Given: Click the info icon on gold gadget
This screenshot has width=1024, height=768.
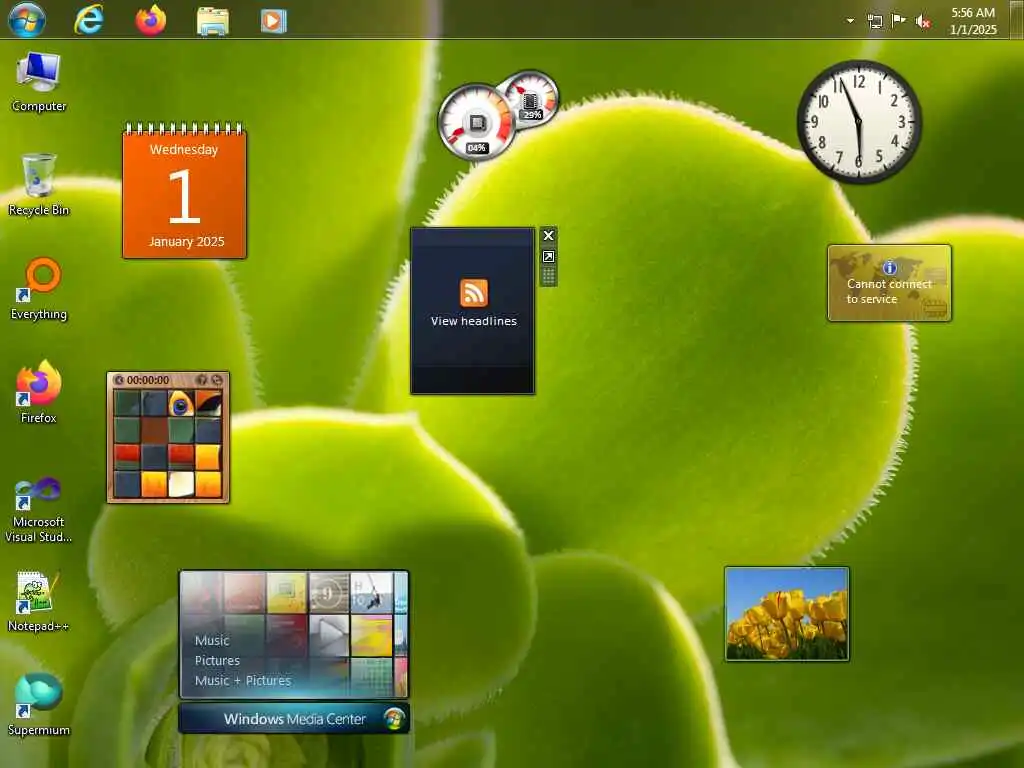Looking at the screenshot, I should coord(889,267).
